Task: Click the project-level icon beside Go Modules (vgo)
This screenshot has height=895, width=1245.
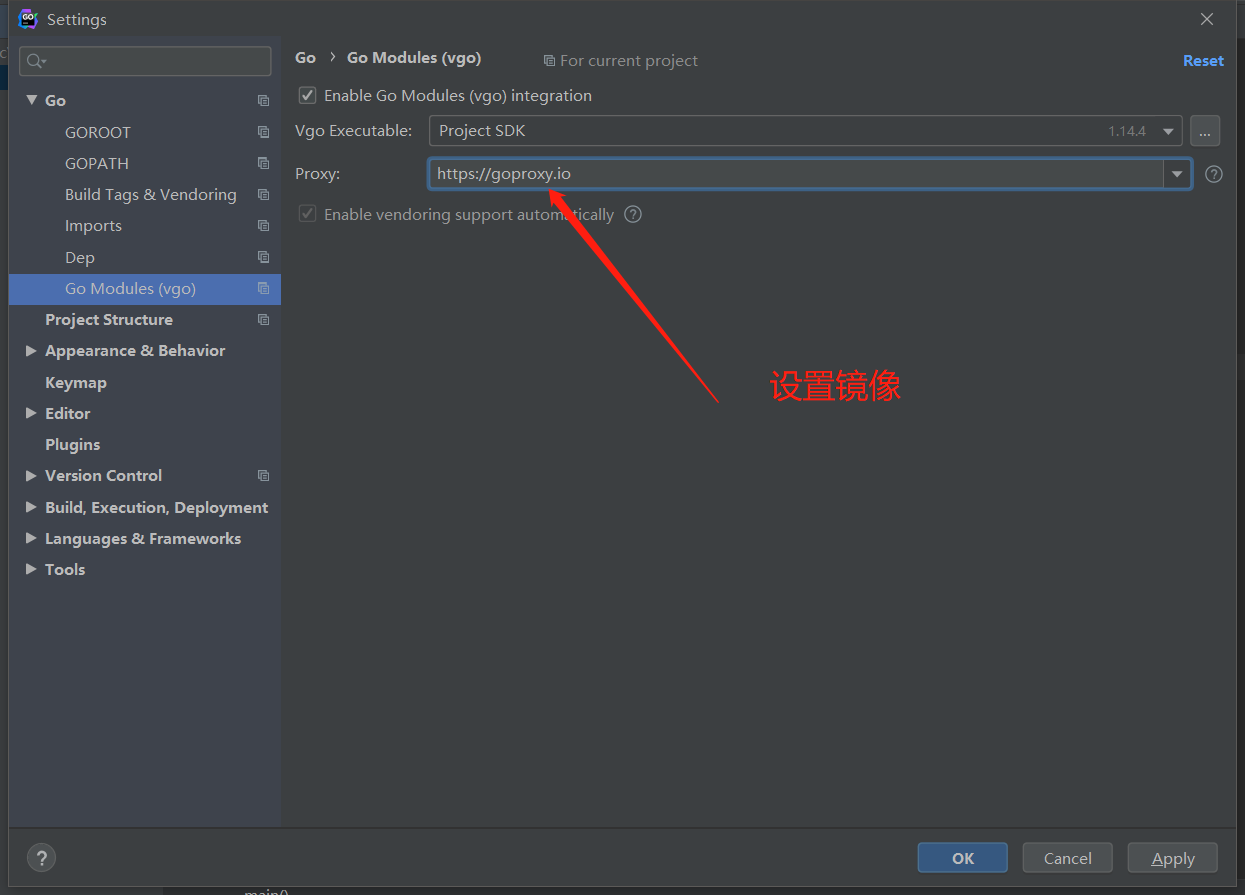Action: [x=263, y=288]
